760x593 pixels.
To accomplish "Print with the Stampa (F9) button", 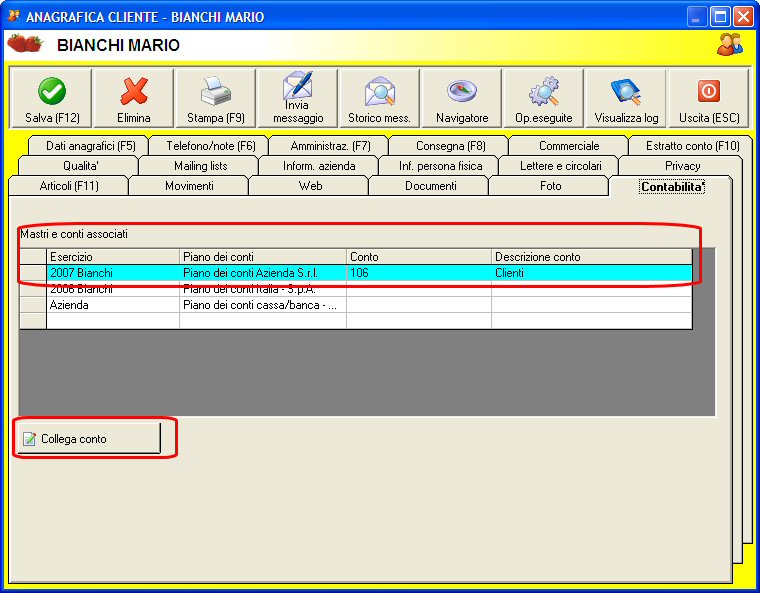I will click(216, 98).
